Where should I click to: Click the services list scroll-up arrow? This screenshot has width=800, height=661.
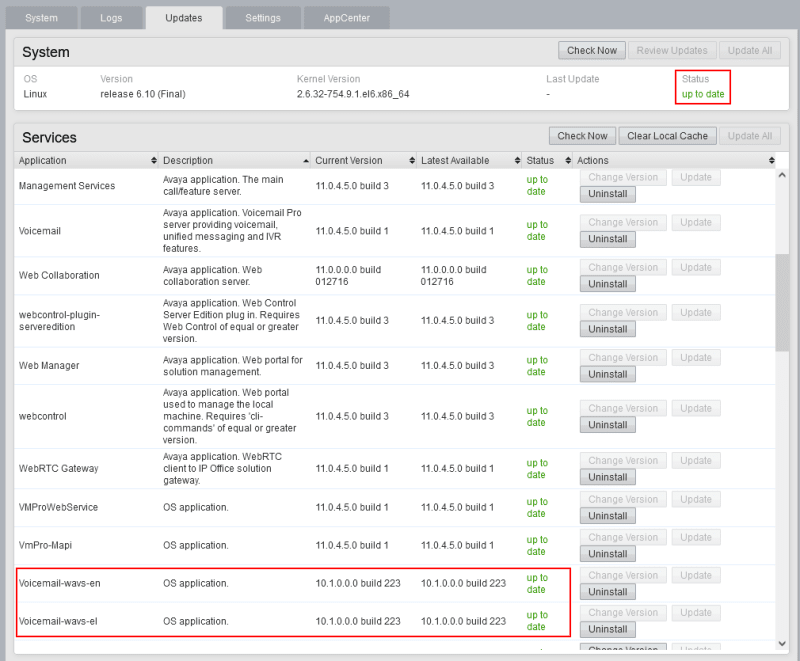(782, 175)
